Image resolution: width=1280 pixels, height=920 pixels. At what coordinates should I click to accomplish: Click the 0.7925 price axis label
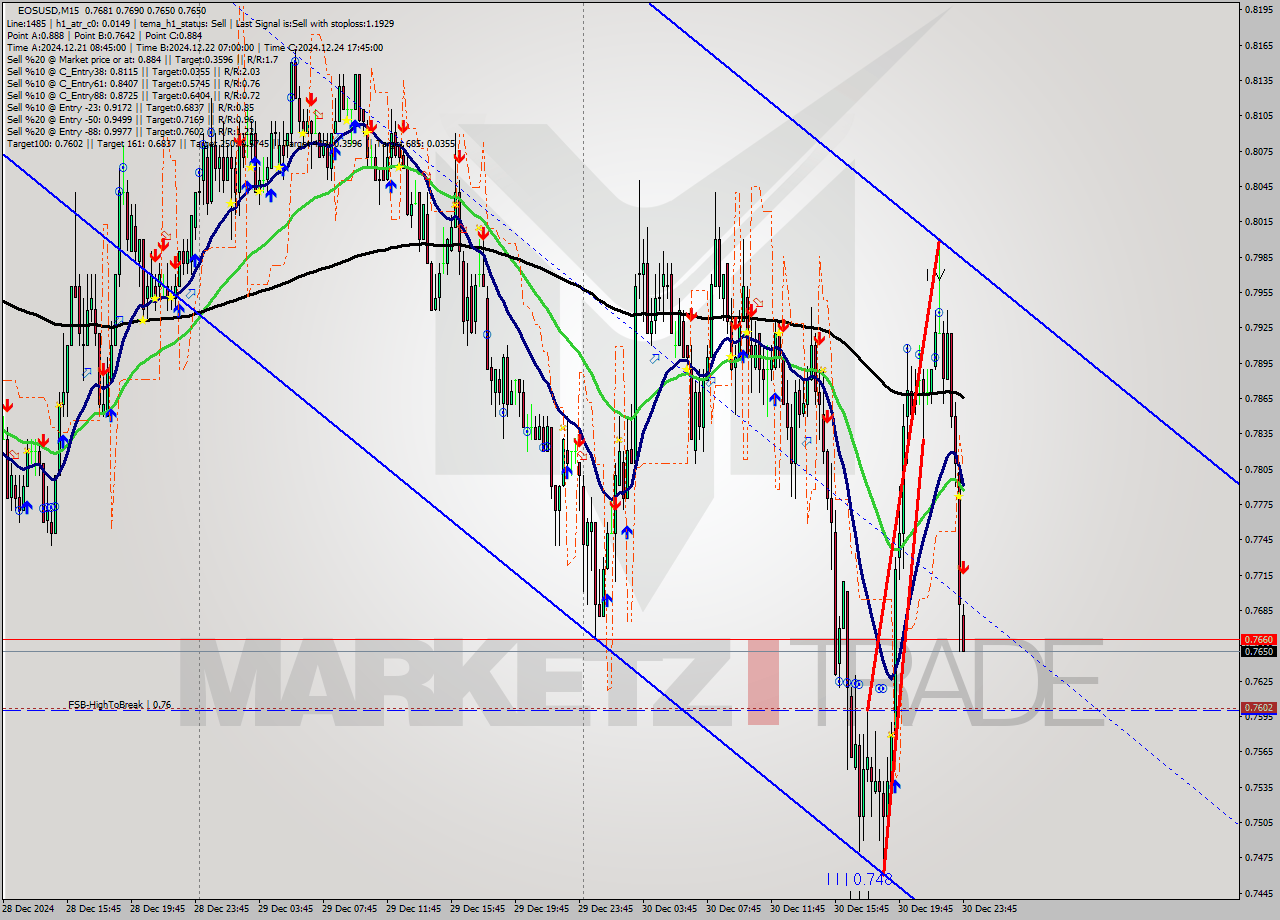point(1259,328)
